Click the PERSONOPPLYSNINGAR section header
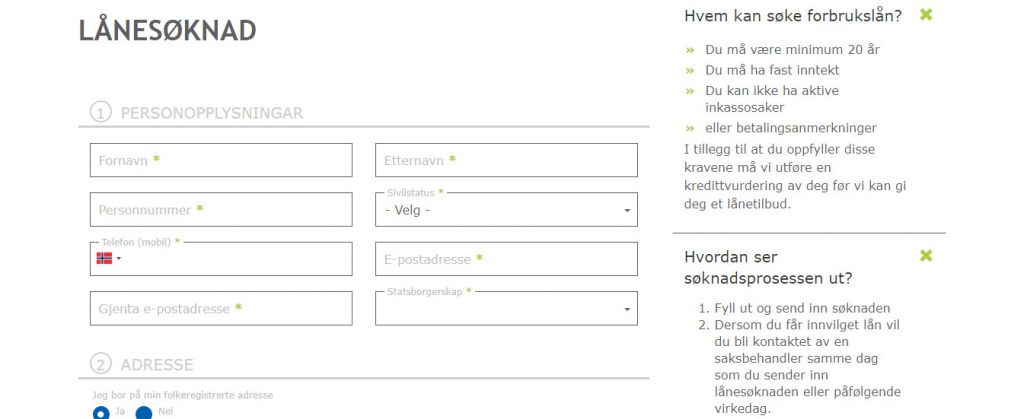This screenshot has width=1024, height=419. 212,113
